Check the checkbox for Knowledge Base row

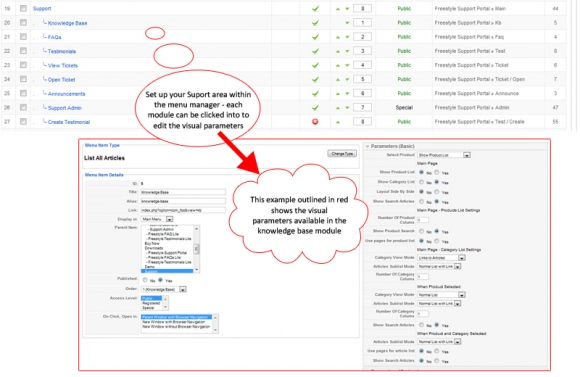23,23
